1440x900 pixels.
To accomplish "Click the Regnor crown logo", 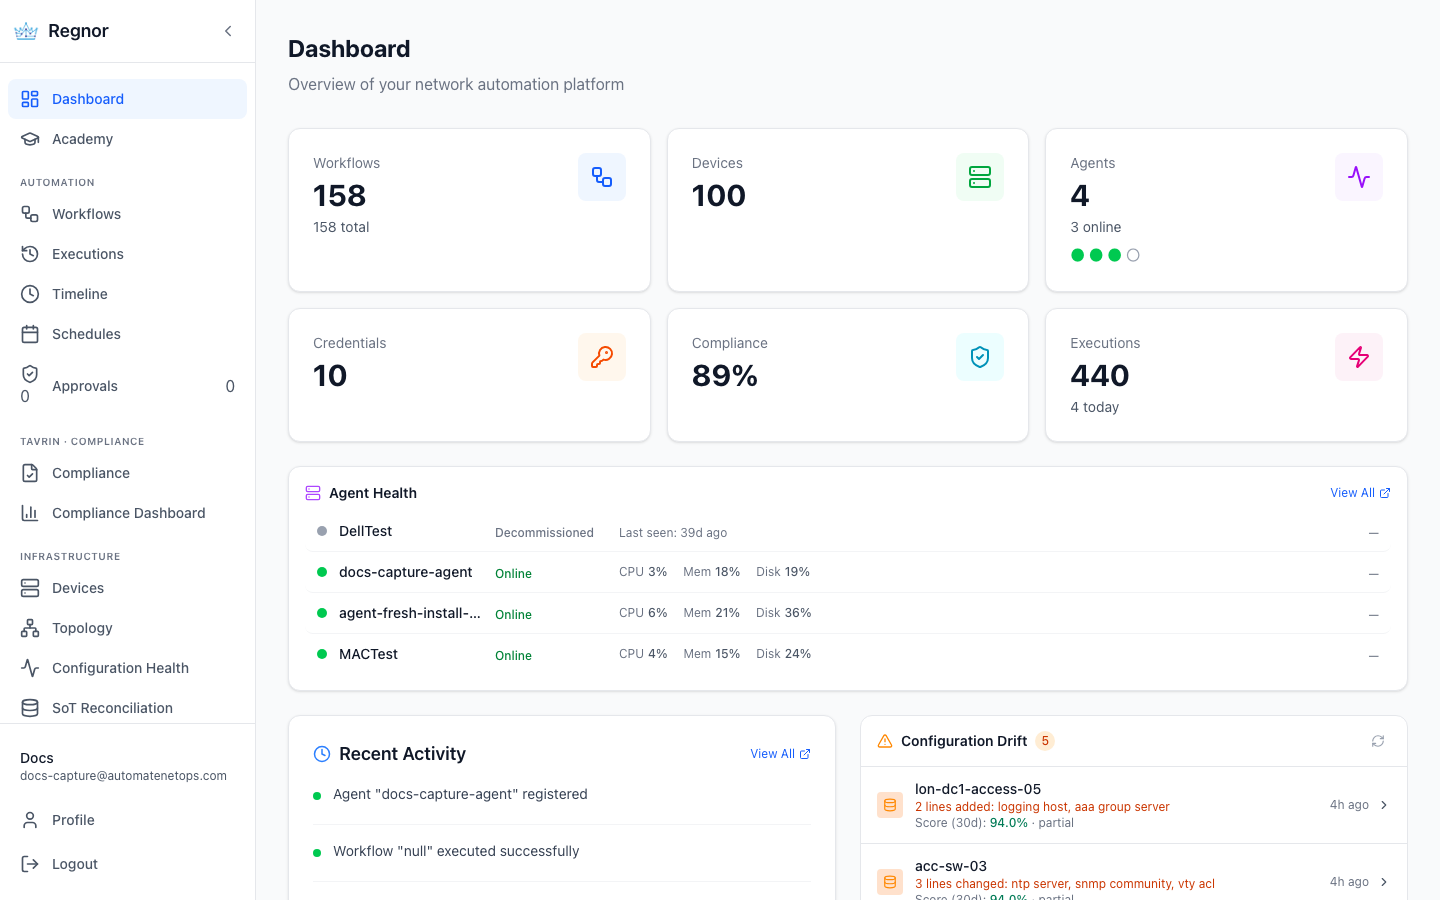I will pos(26,31).
